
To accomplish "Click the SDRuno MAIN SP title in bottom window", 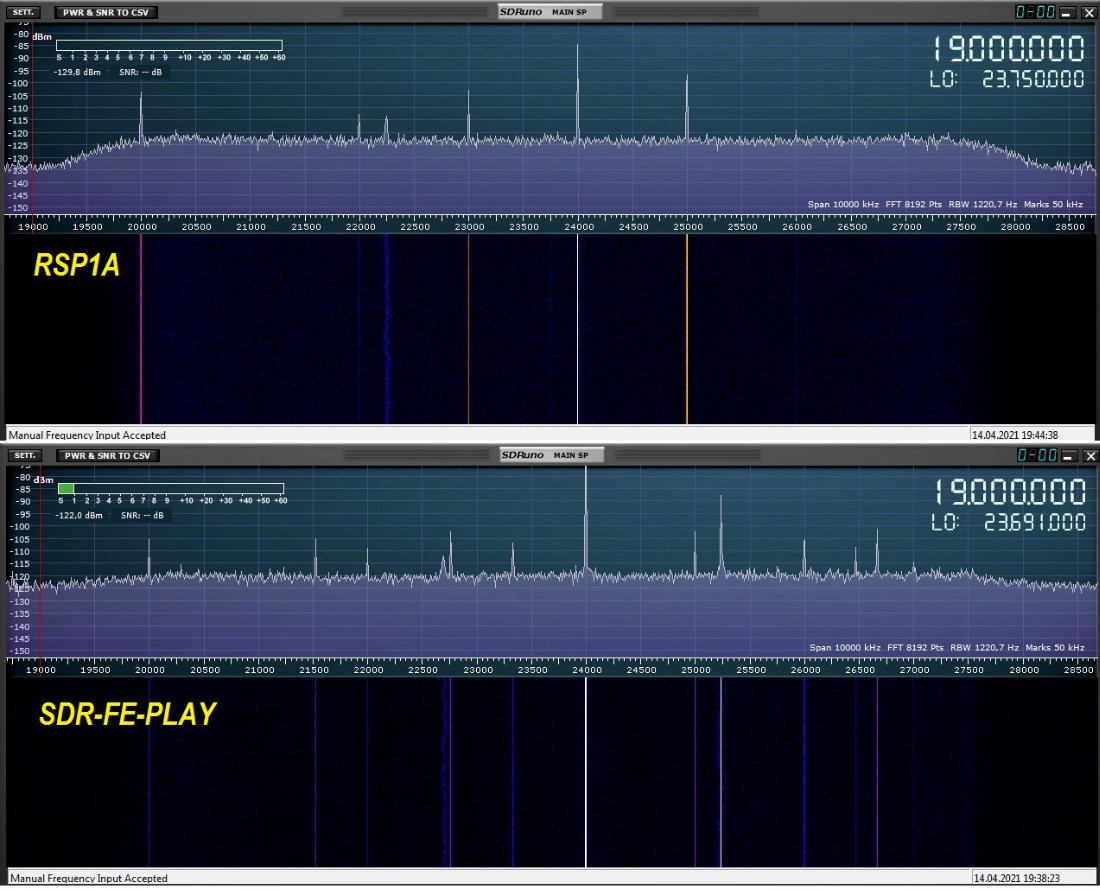I will 552,455.
